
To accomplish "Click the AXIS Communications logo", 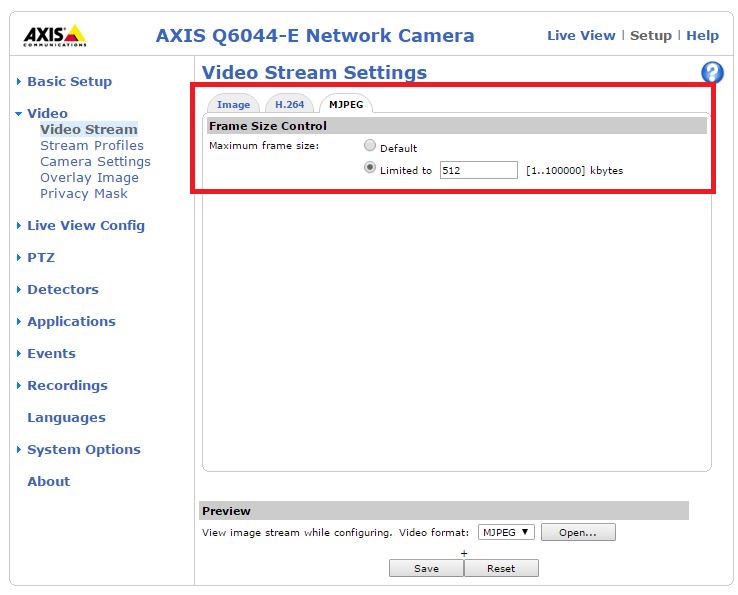I will (x=55, y=35).
